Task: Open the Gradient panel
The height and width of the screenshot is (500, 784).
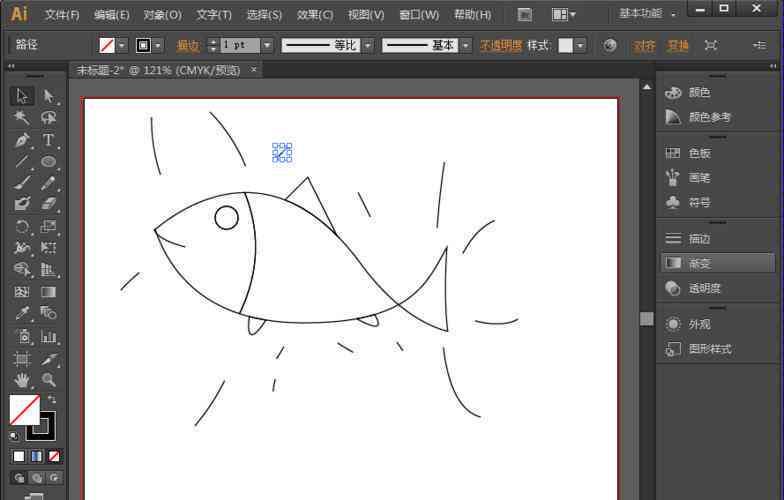Action: (x=718, y=264)
